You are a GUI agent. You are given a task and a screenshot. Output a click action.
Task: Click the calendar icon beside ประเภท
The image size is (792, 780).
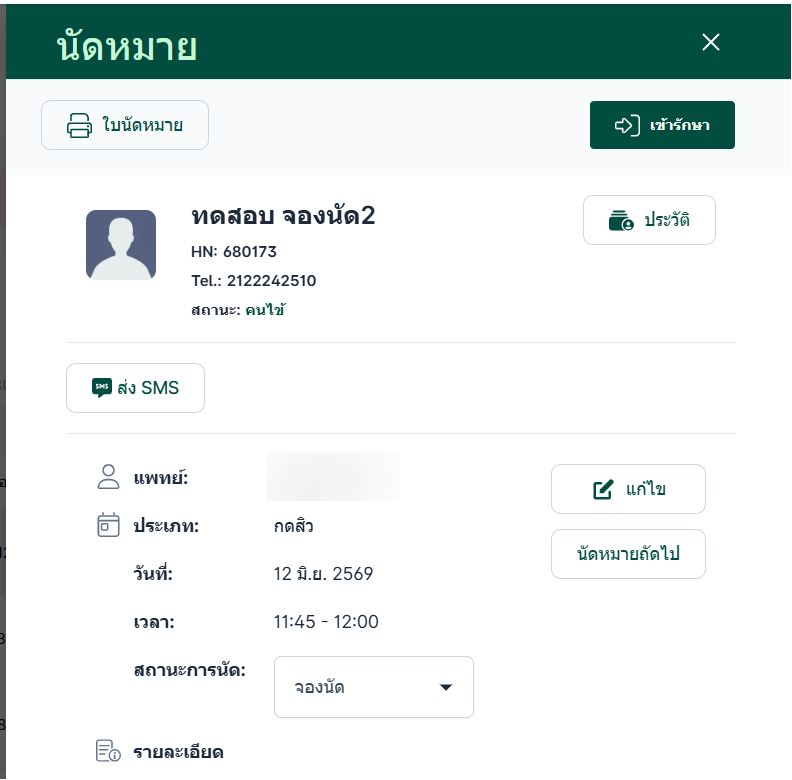pos(108,525)
